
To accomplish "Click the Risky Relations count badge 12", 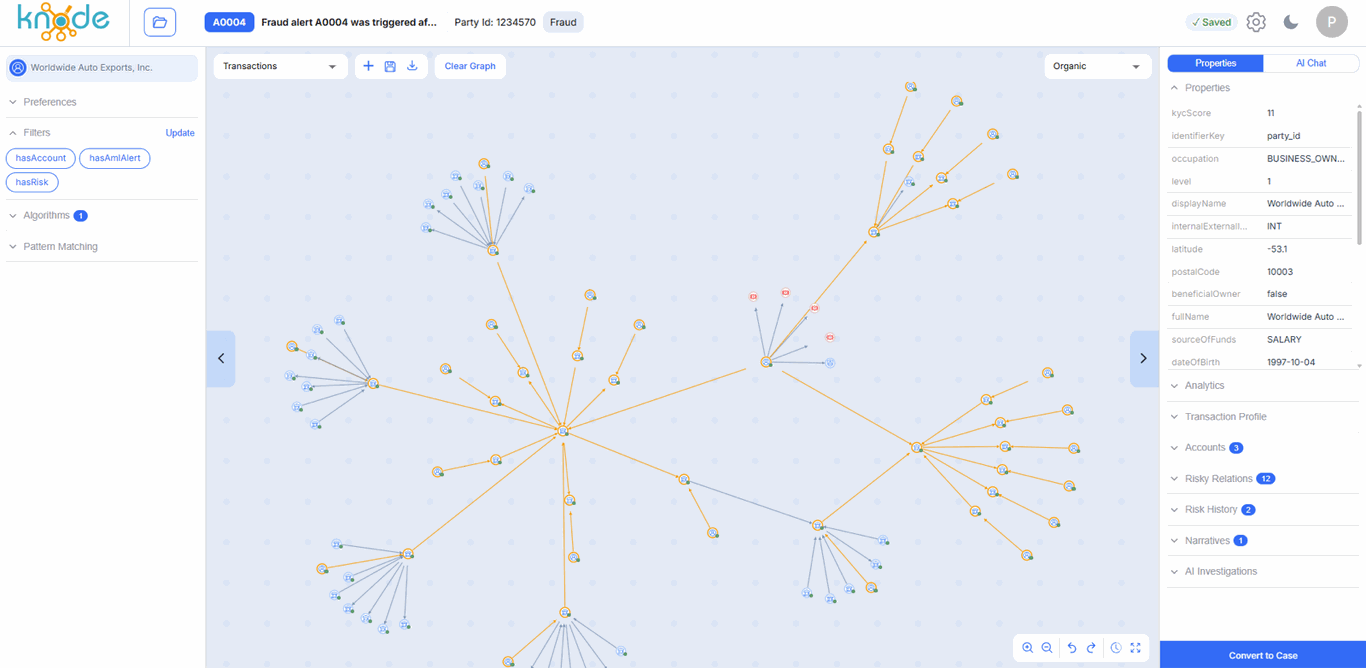I will (x=1265, y=479).
